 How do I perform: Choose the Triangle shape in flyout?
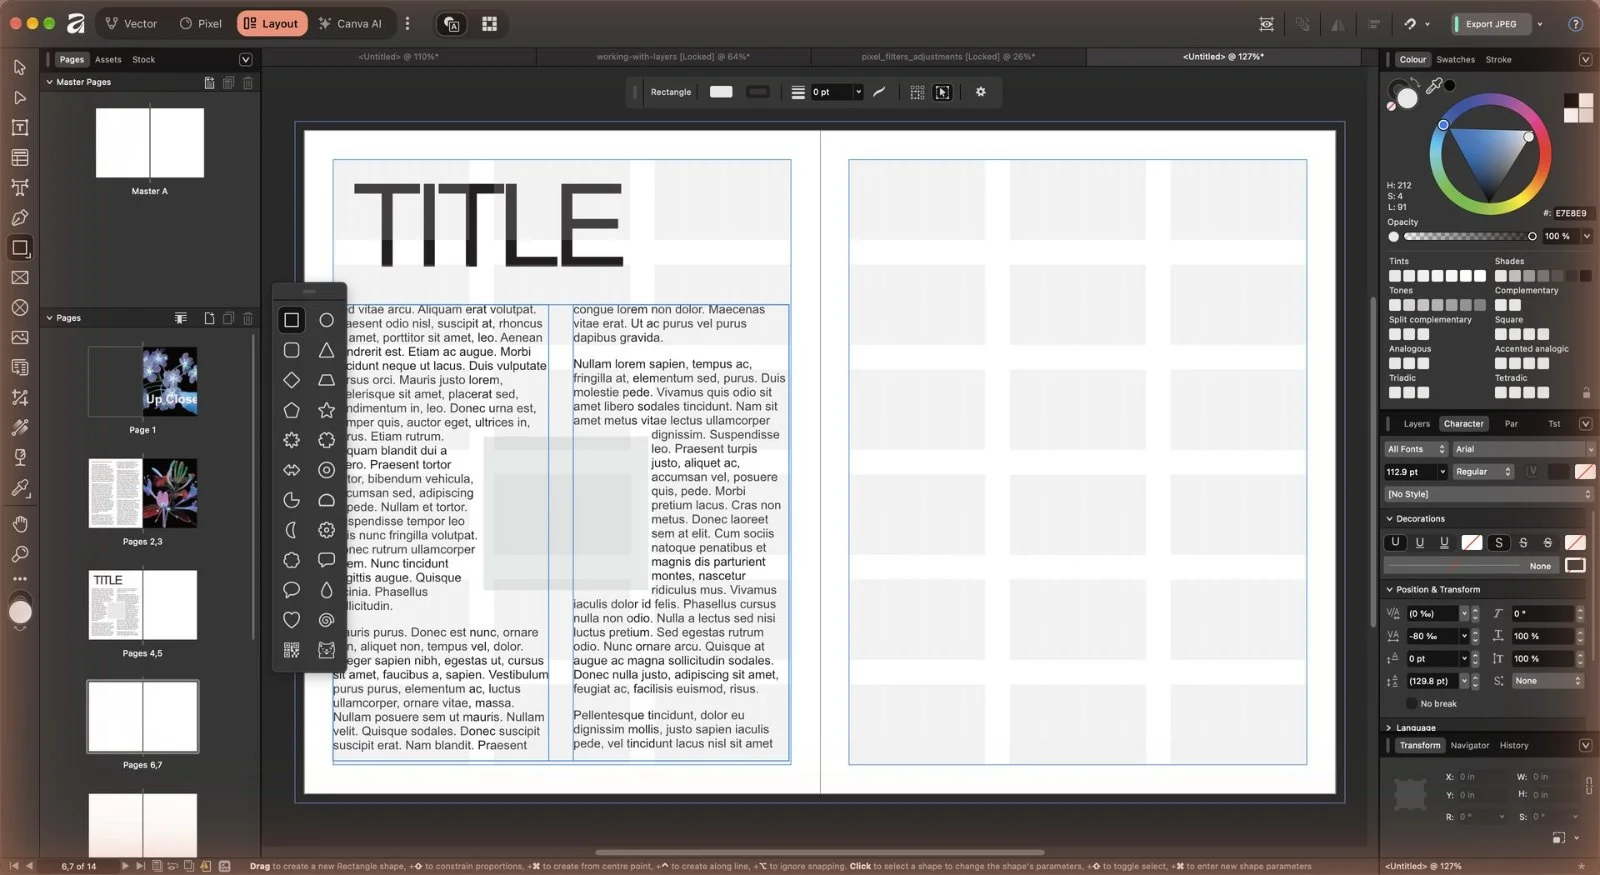coord(326,350)
